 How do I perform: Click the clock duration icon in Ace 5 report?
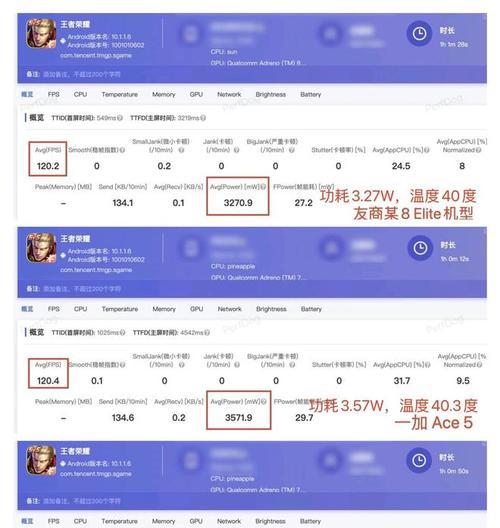click(x=420, y=249)
